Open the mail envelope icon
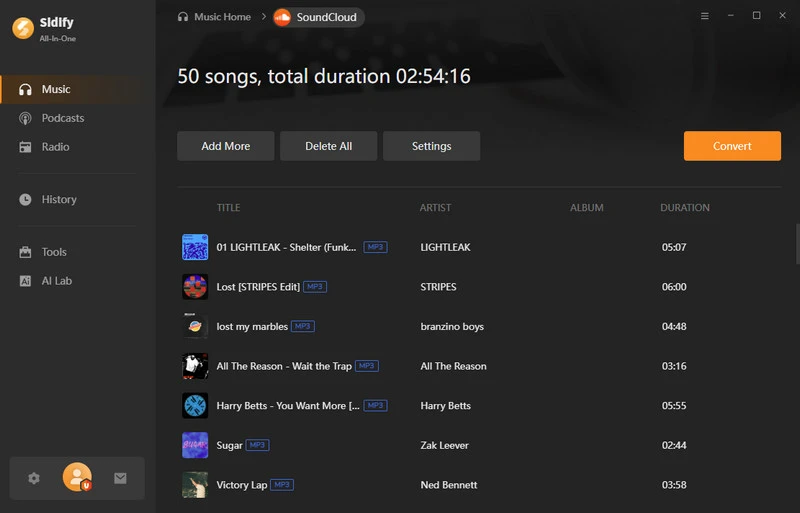Image resolution: width=800 pixels, height=513 pixels. [120, 478]
